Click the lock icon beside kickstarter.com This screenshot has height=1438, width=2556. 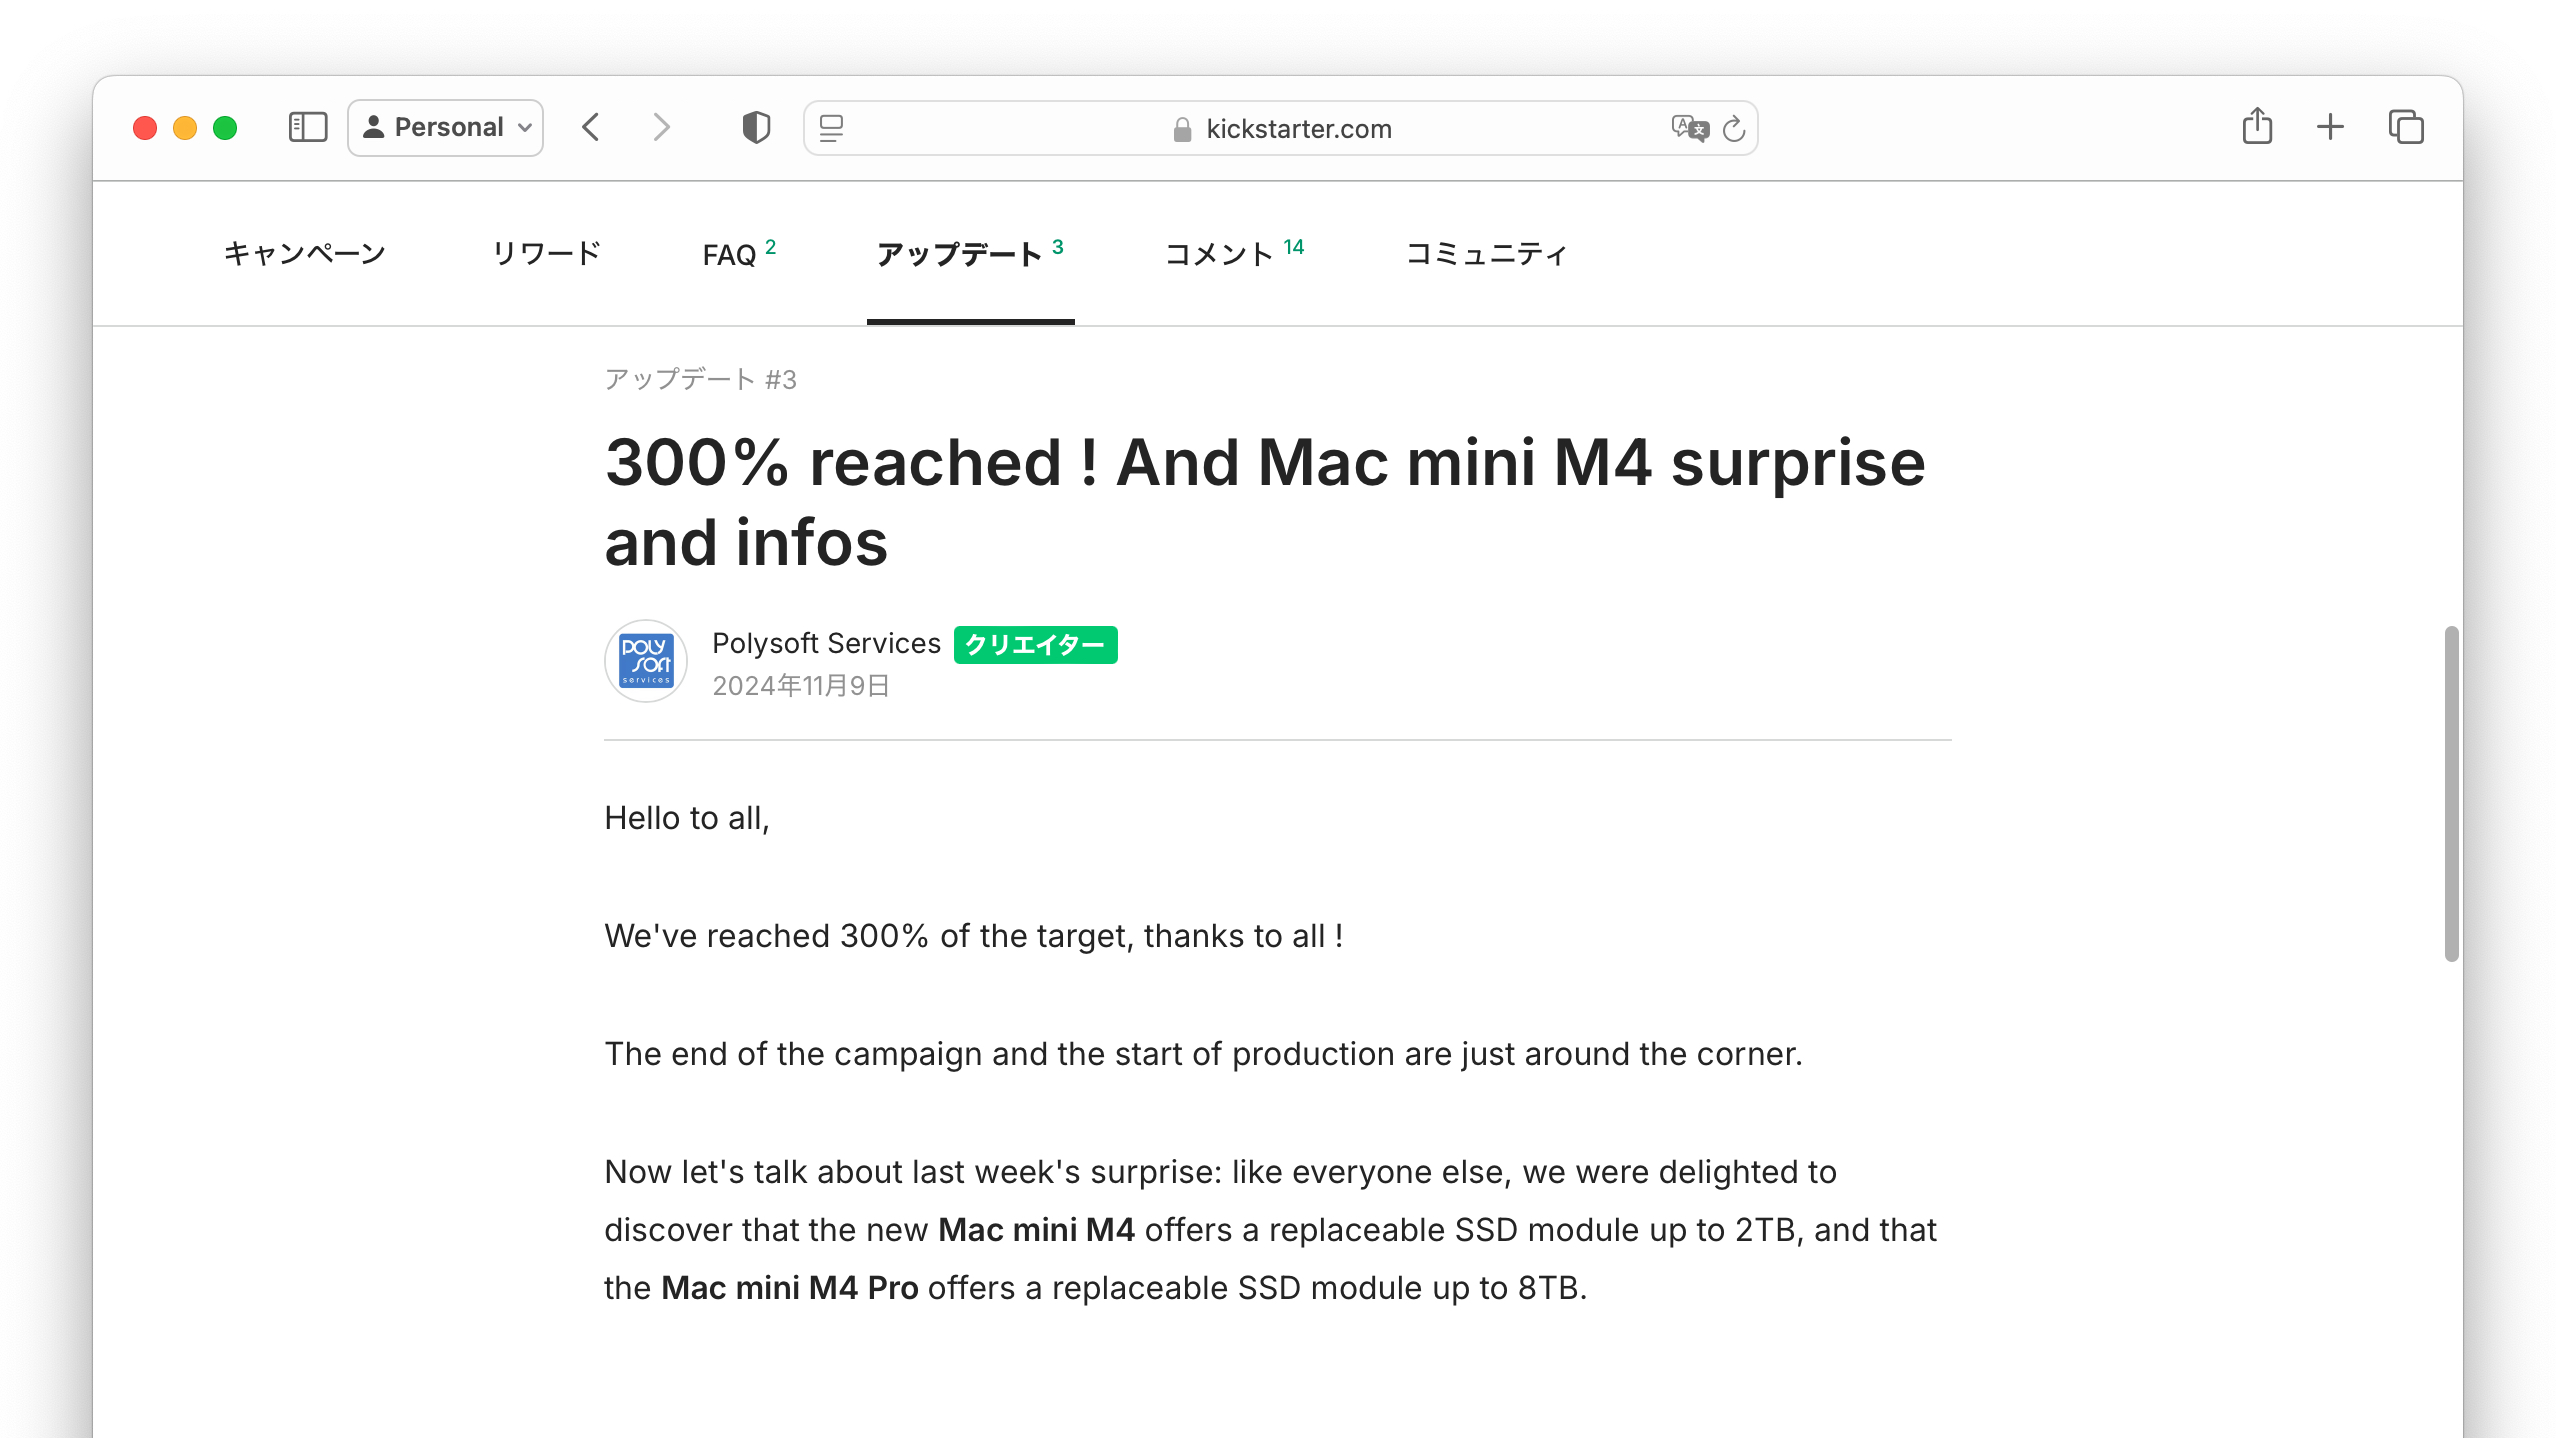[1182, 130]
